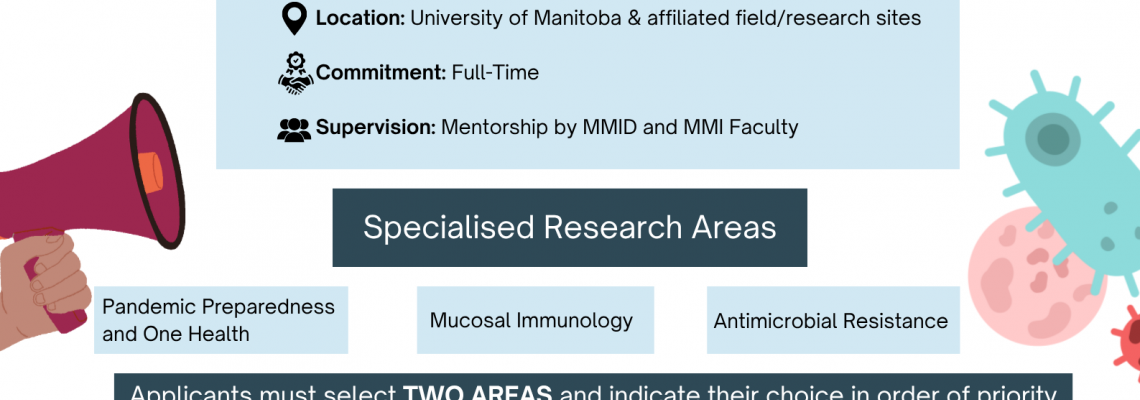
Task: Click the Supervision people group icon
Action: click(294, 129)
